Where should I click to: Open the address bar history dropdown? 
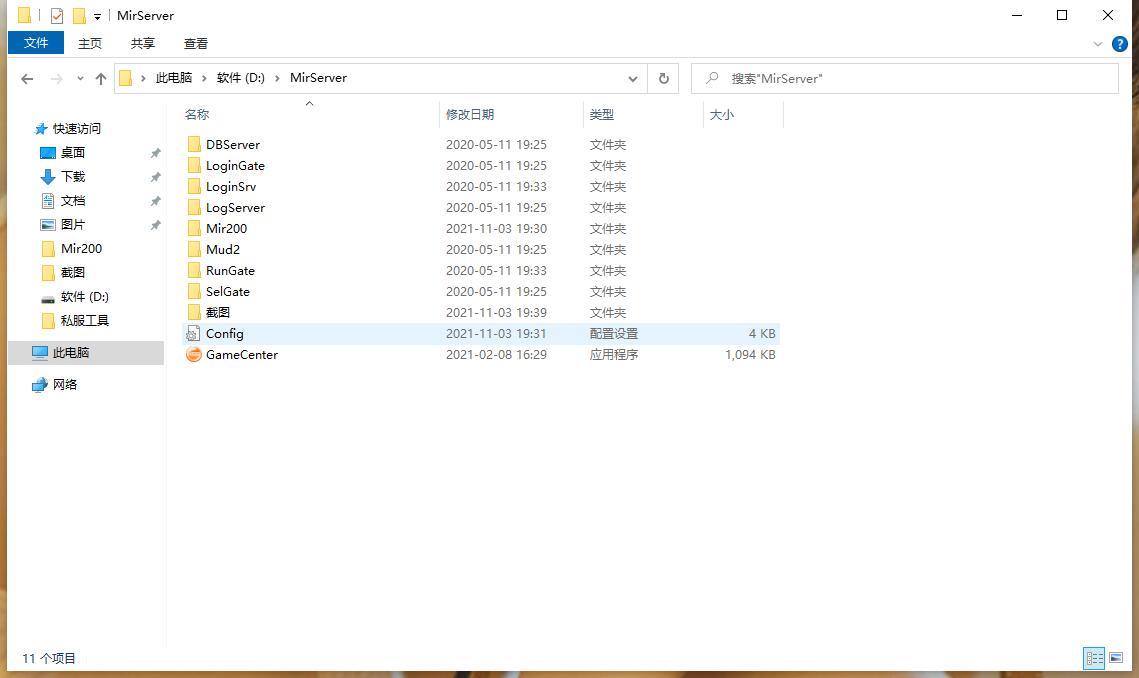[633, 78]
